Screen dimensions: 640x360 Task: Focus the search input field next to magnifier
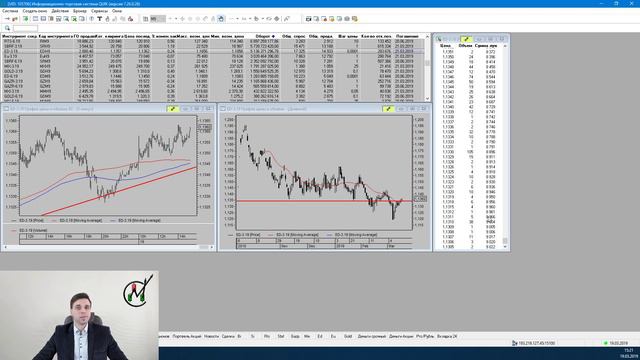coord(25,28)
